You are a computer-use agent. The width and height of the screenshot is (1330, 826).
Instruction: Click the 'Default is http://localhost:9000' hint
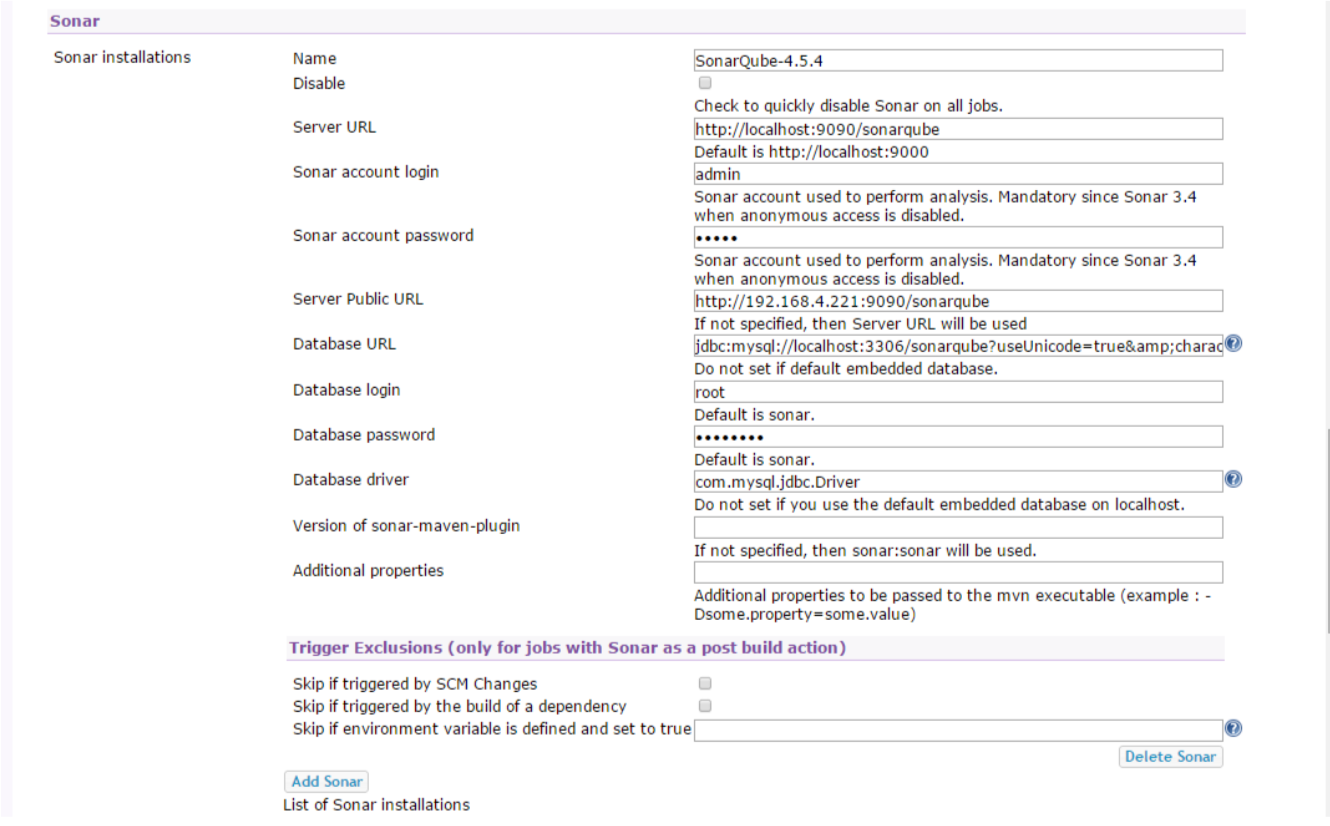tap(811, 152)
